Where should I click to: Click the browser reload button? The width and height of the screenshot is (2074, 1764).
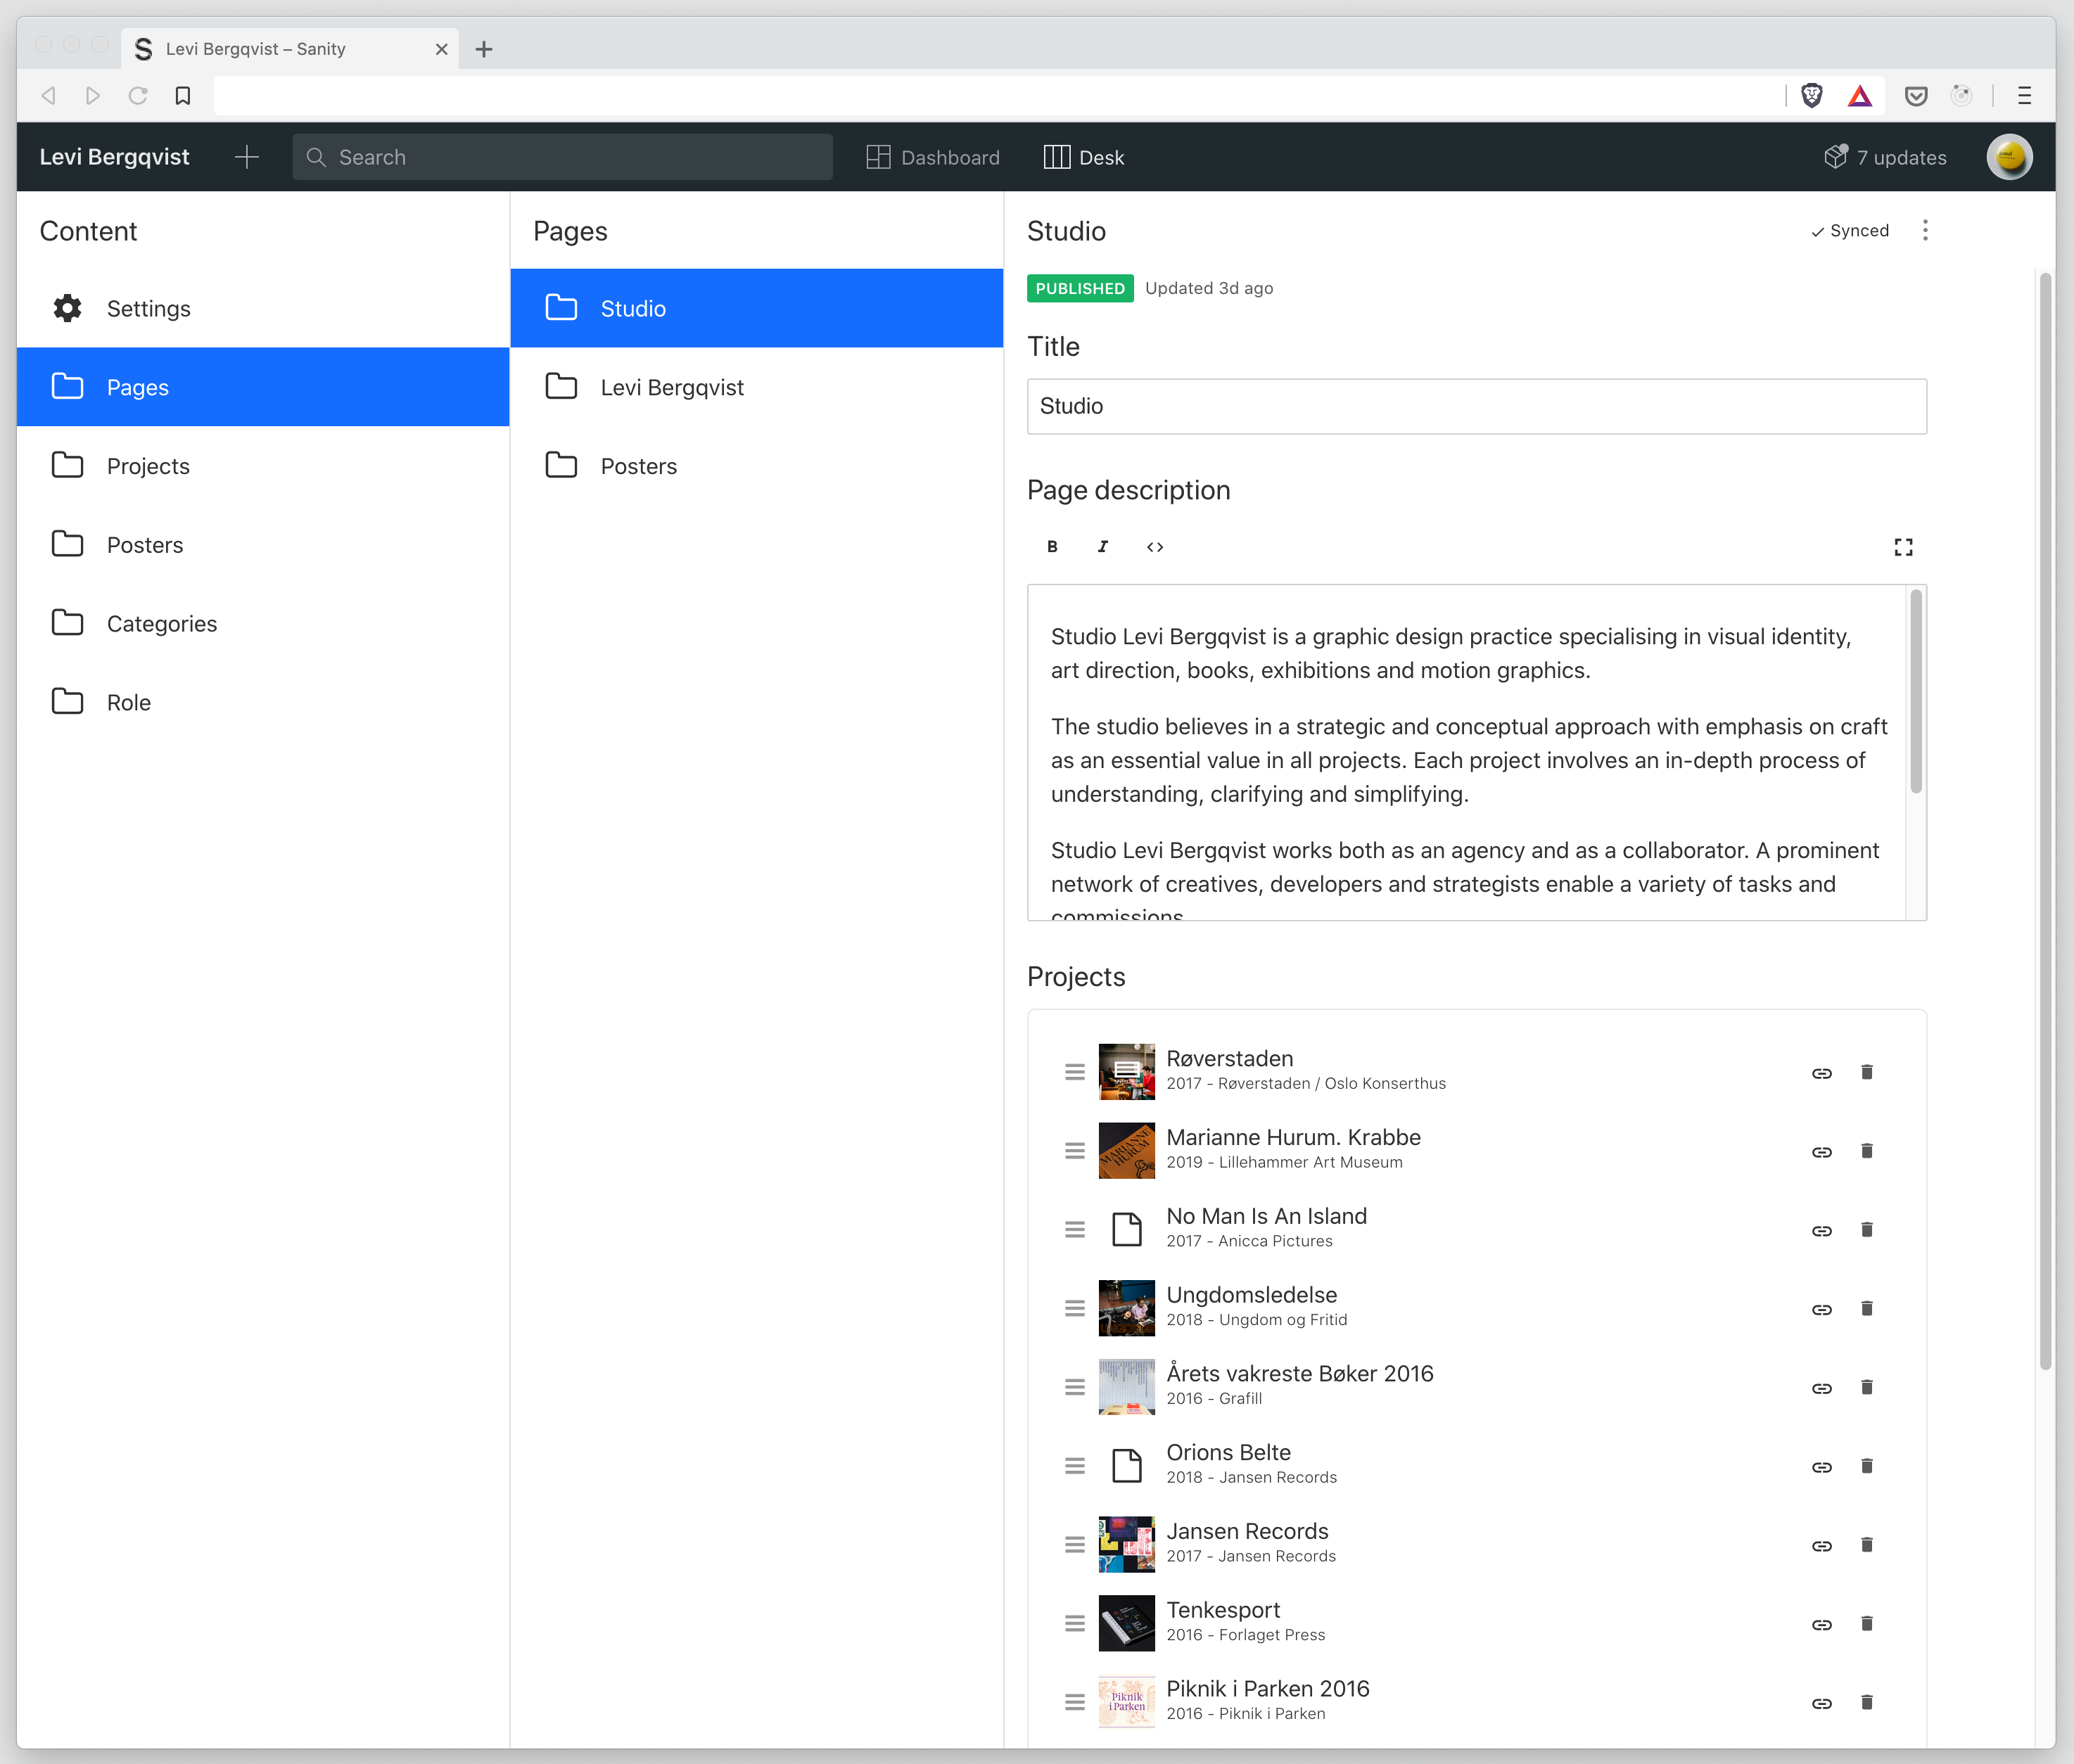pos(138,96)
